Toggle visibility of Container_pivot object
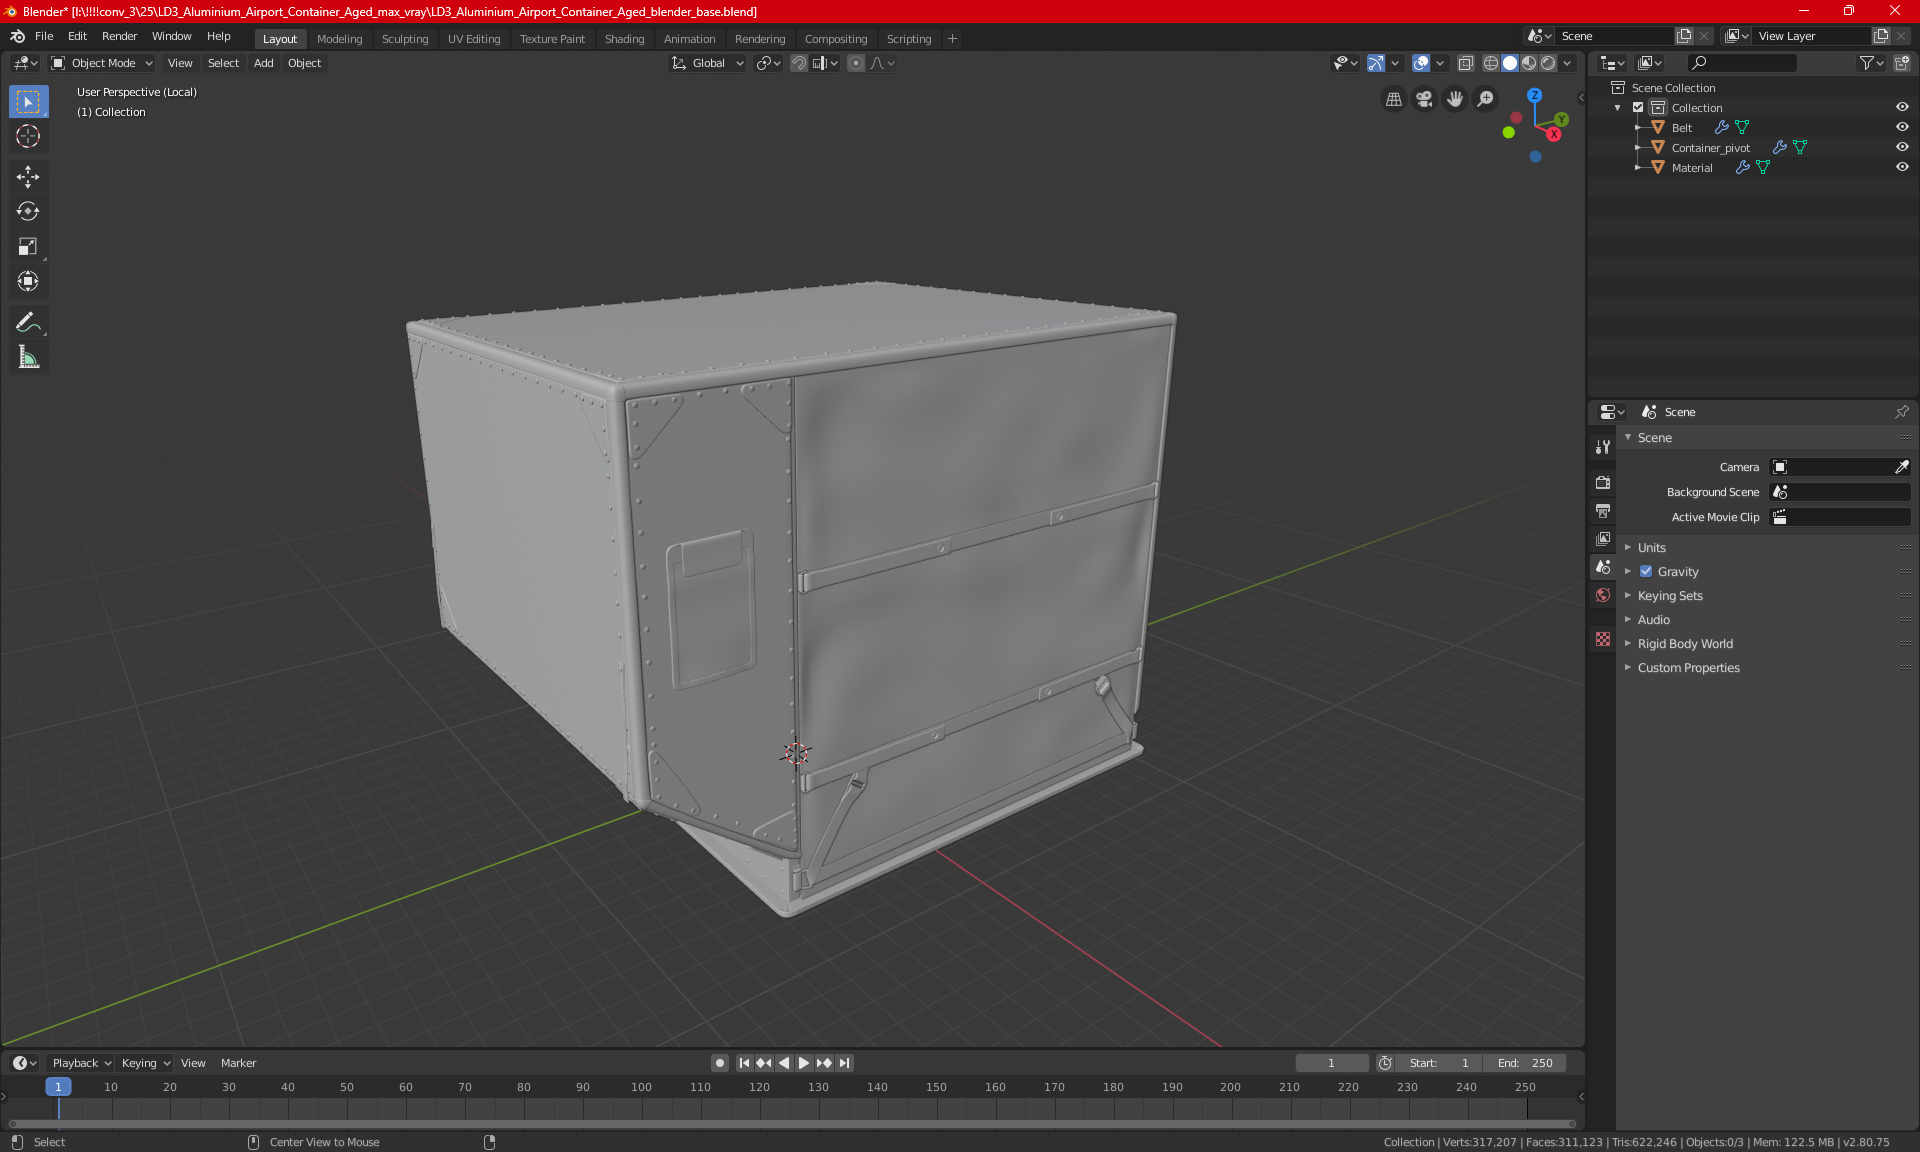Viewport: 1920px width, 1152px height. (1904, 147)
